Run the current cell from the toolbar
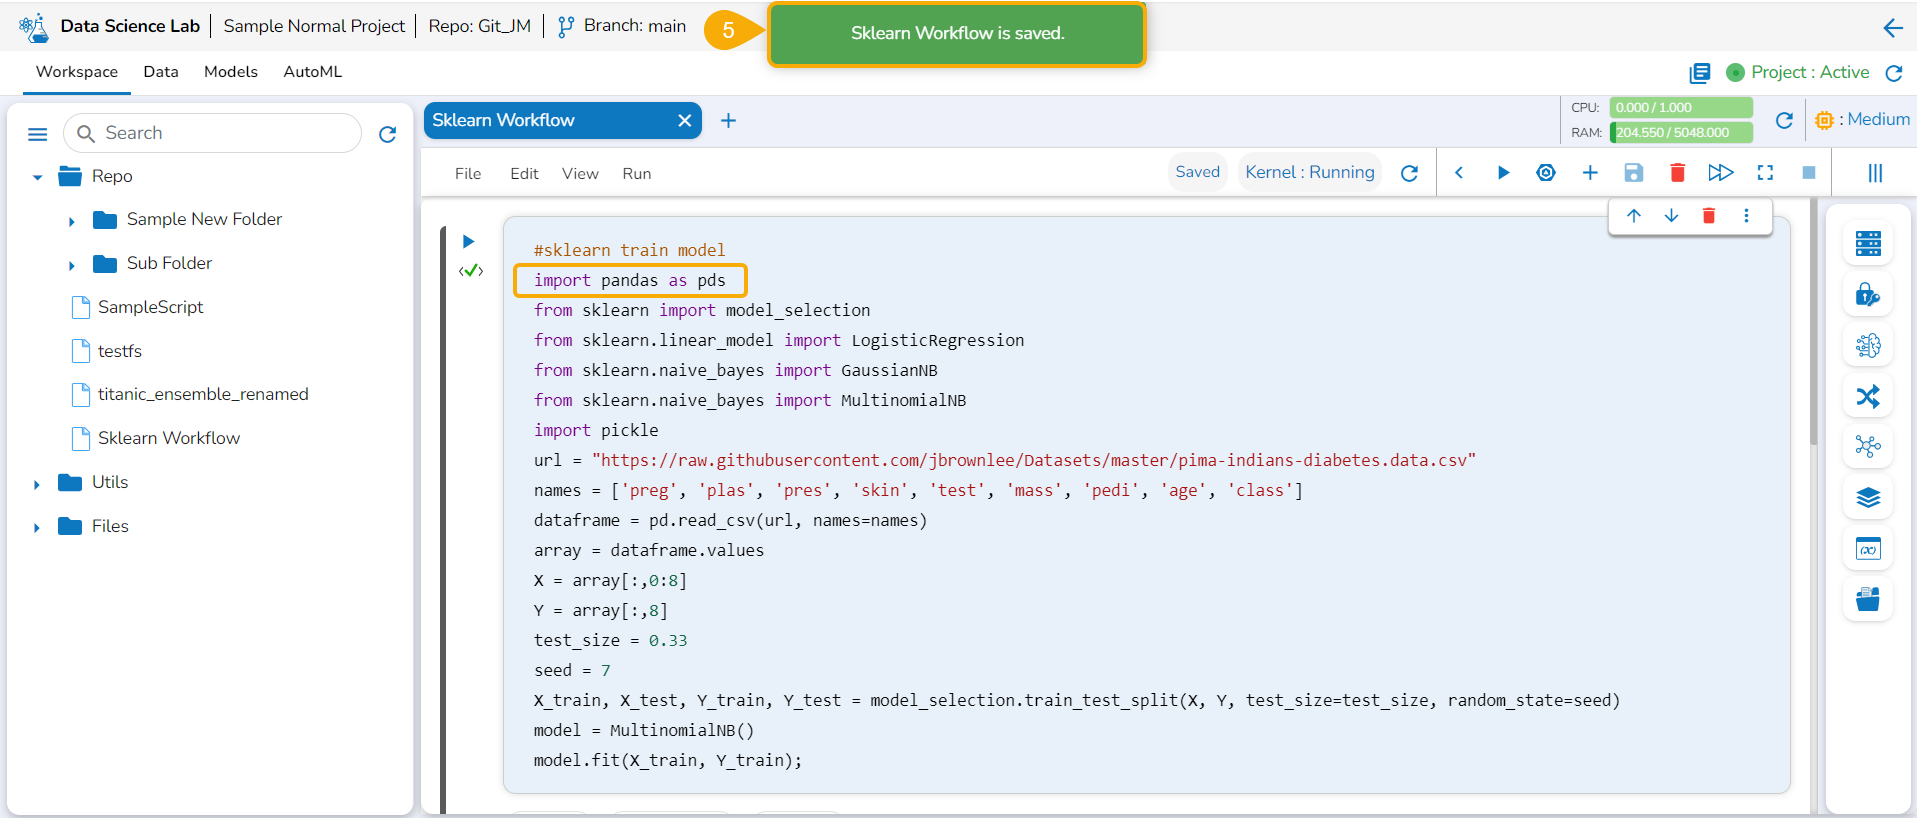 click(1502, 173)
